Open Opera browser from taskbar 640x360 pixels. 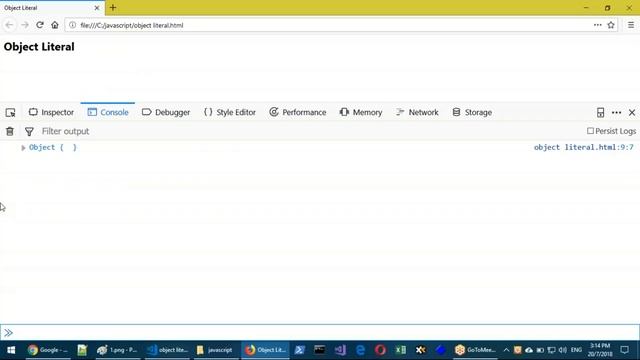[x=380, y=350]
